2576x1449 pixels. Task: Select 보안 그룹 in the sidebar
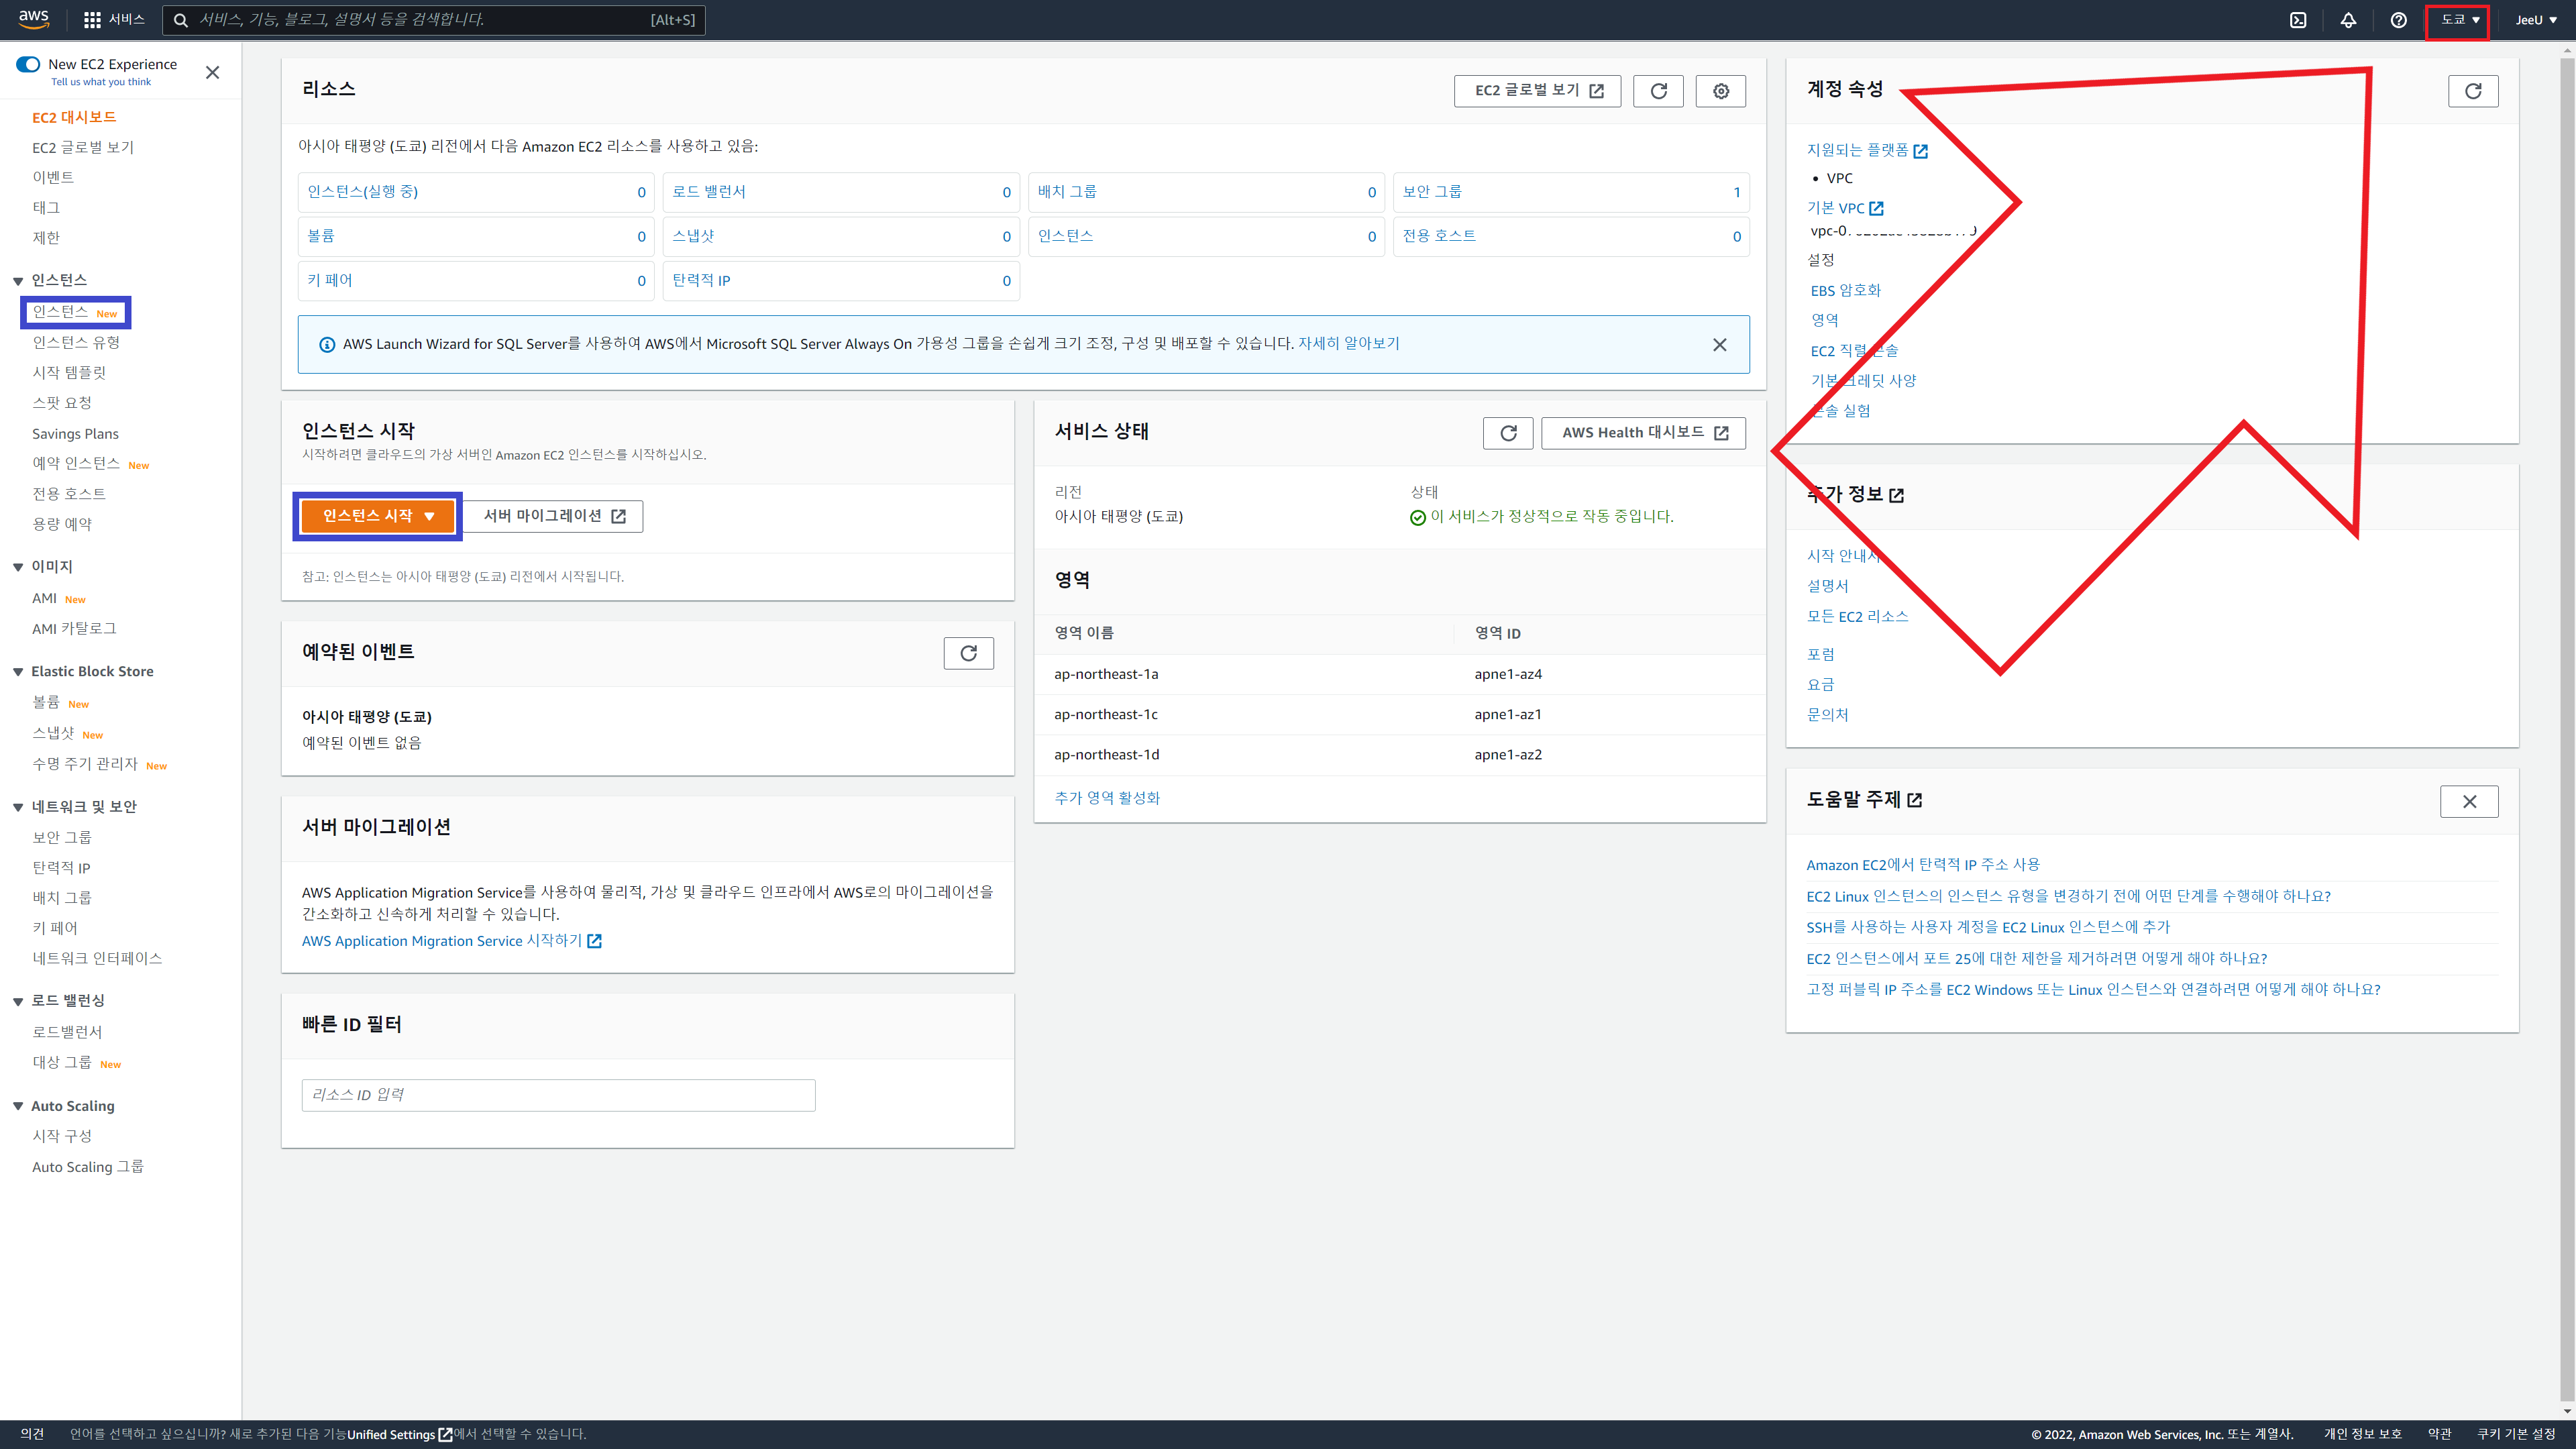pyautogui.click(x=62, y=837)
